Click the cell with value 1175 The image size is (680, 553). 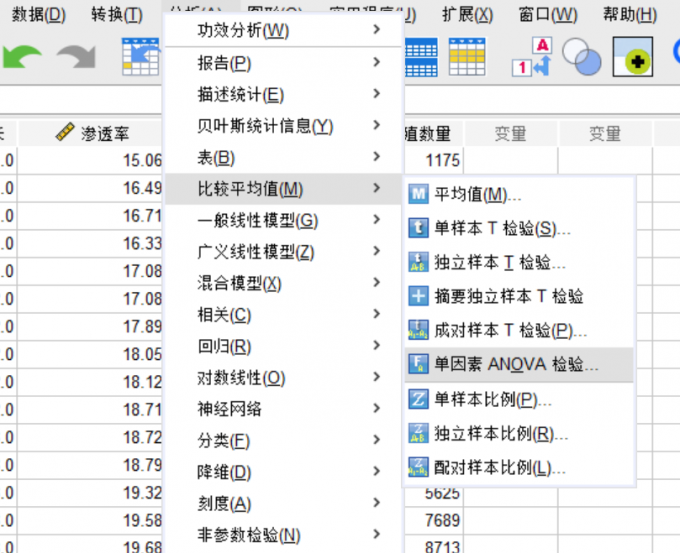[x=434, y=160]
